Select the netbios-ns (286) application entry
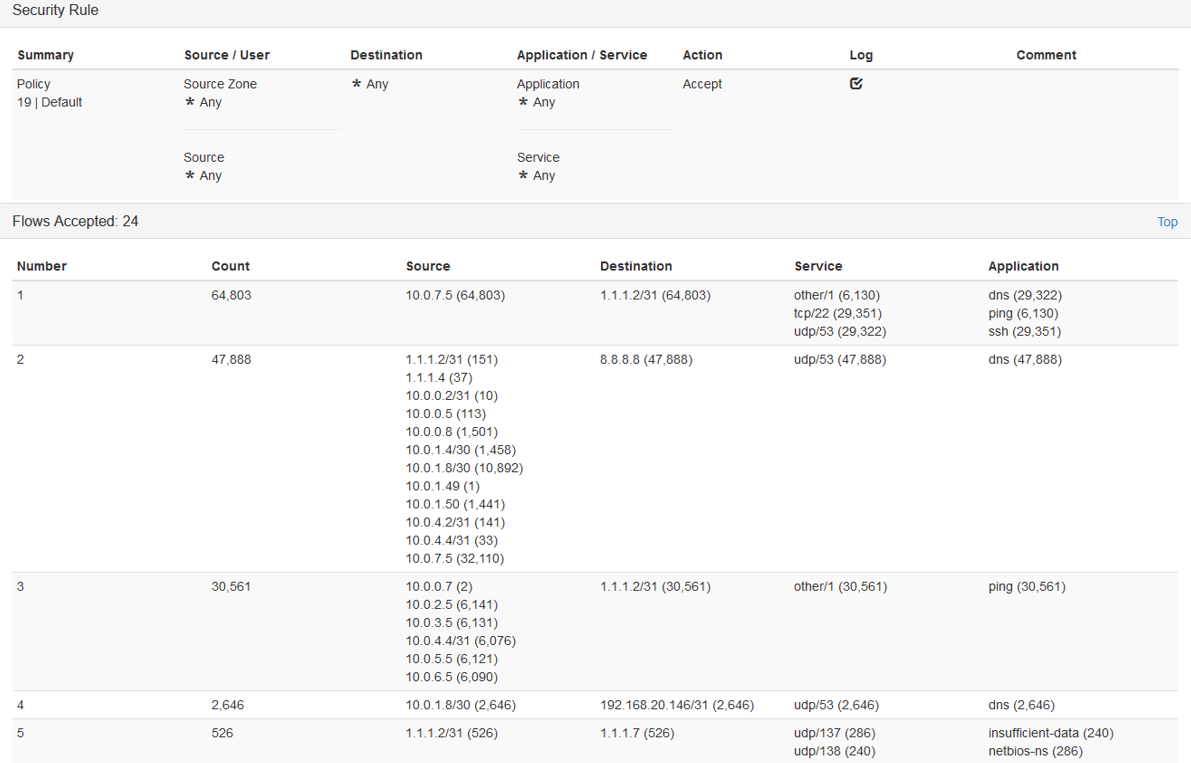 (1035, 751)
